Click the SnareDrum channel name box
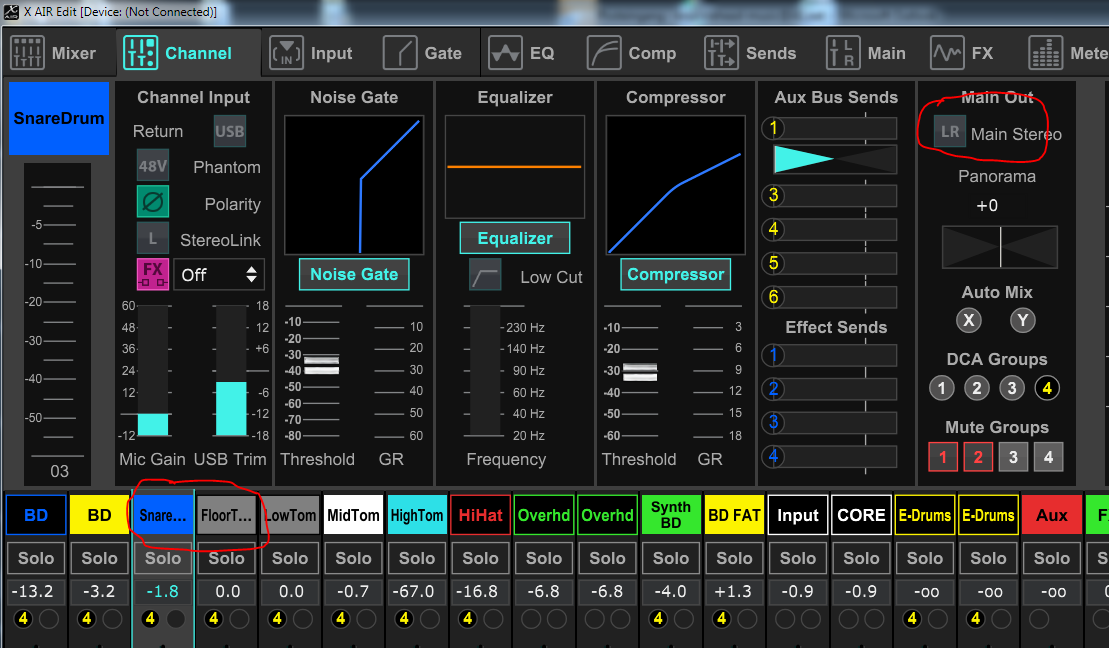The height and width of the screenshot is (648, 1109). 59,118
